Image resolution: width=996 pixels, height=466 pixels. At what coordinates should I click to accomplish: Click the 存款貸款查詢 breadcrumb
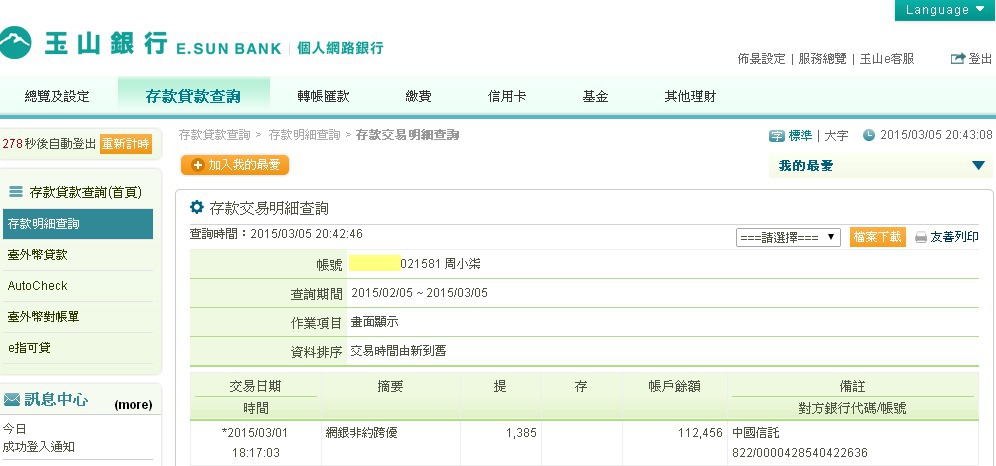coord(214,135)
